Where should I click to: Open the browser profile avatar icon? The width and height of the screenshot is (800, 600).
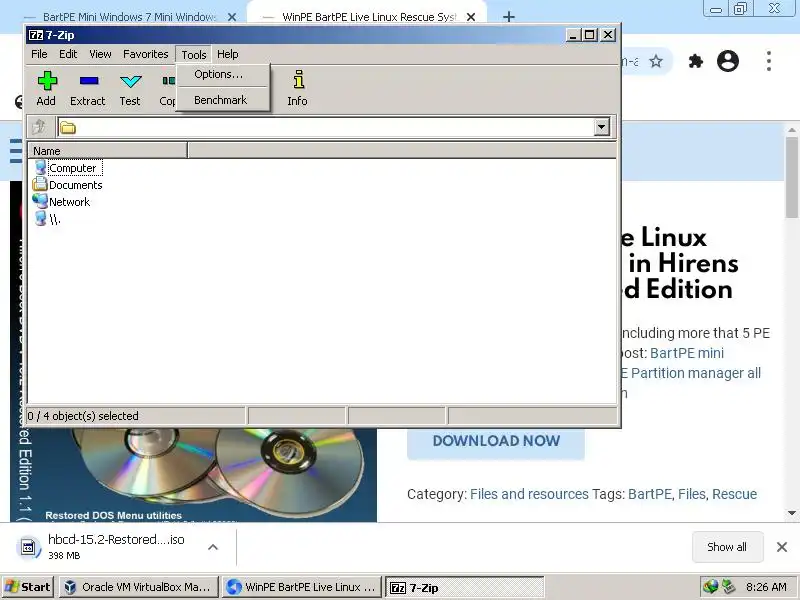[728, 61]
